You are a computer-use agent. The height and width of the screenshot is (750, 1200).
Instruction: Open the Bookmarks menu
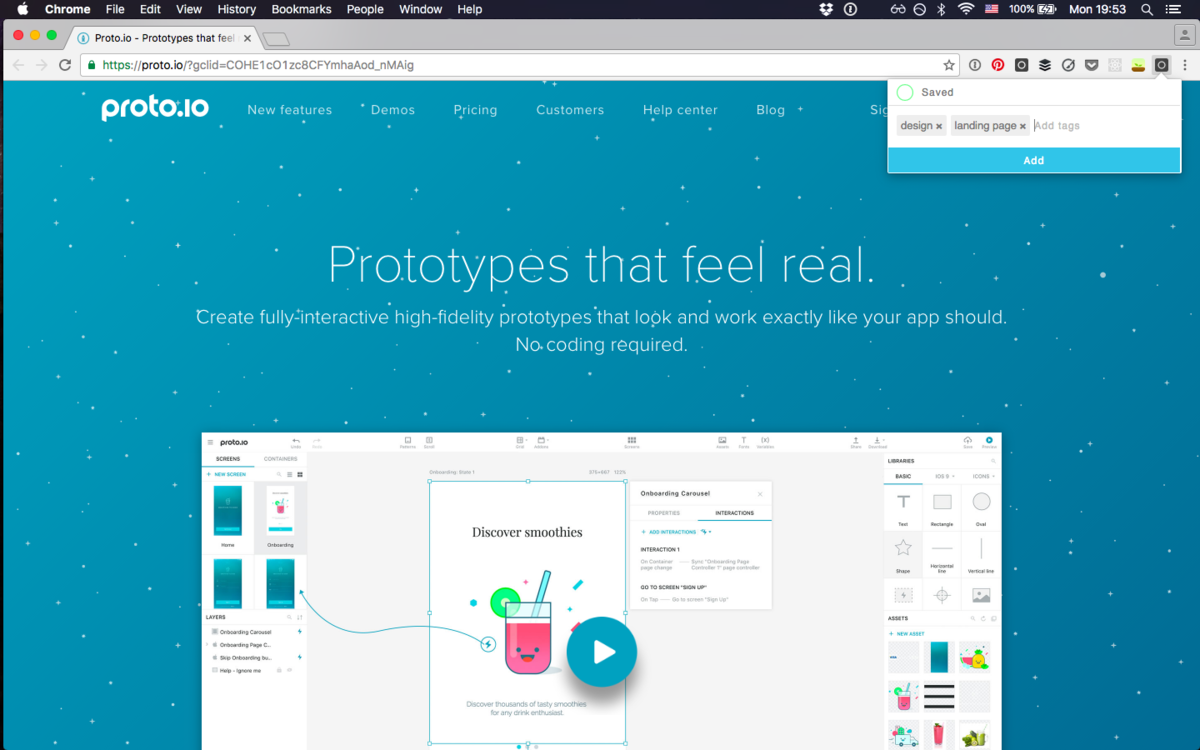point(301,9)
